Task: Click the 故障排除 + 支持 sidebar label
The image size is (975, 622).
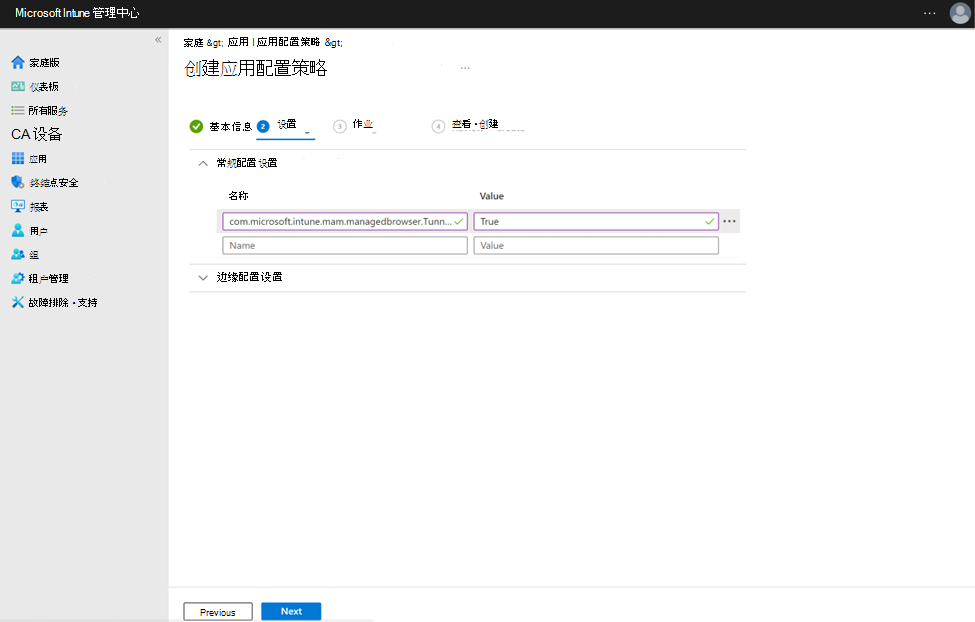Action: [63, 302]
